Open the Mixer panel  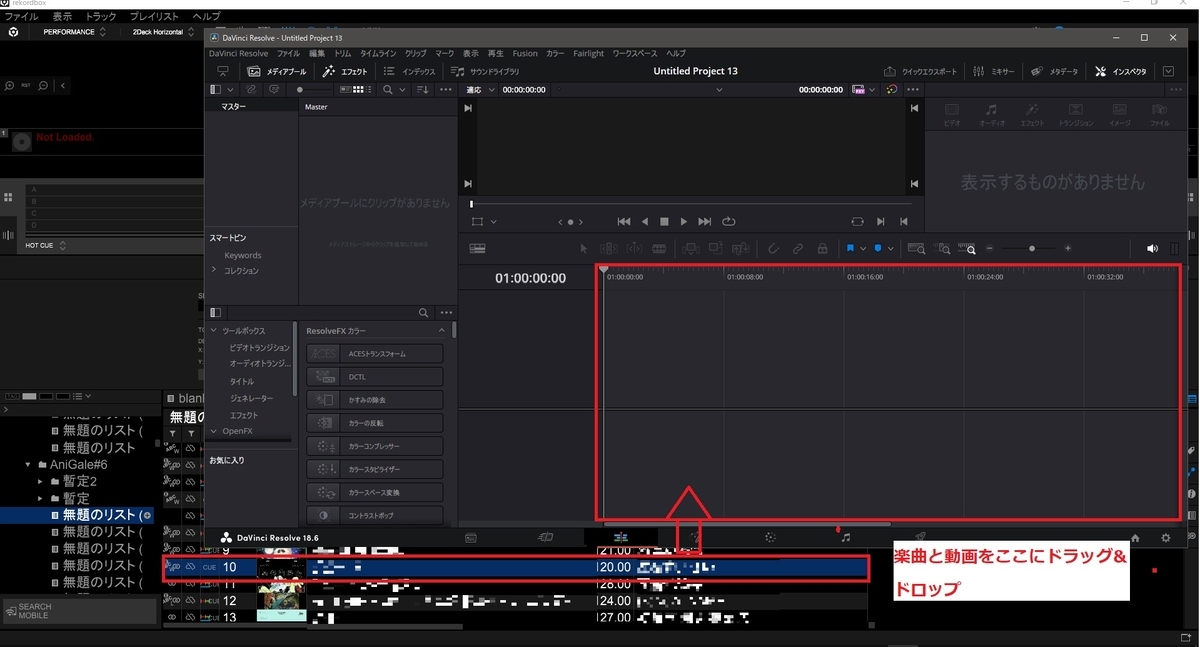[994, 72]
